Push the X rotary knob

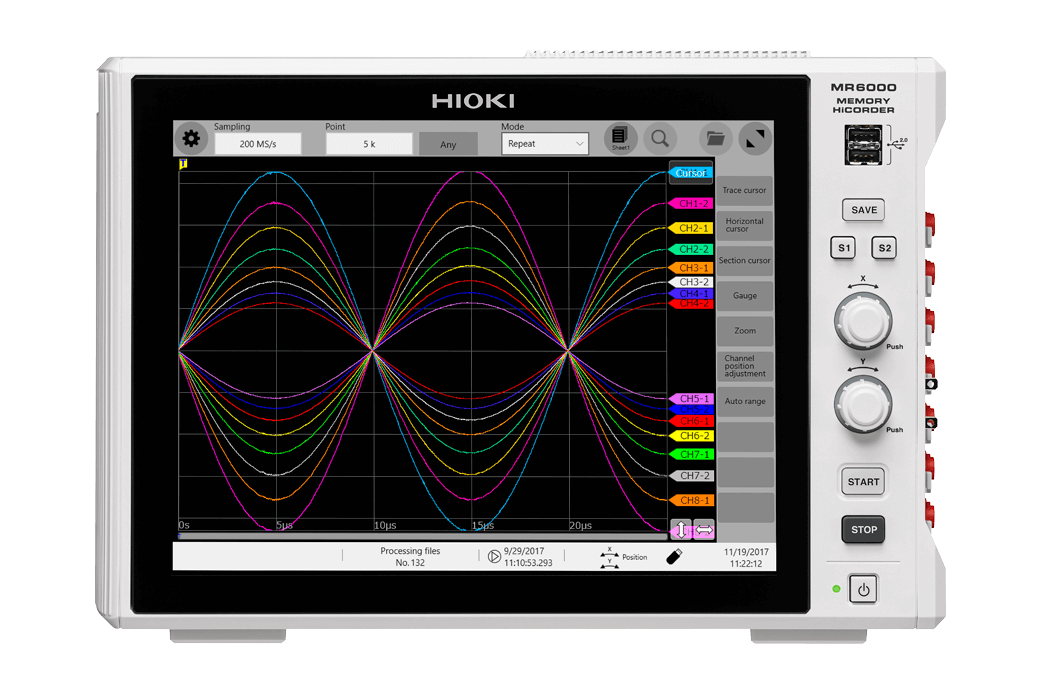coord(862,320)
